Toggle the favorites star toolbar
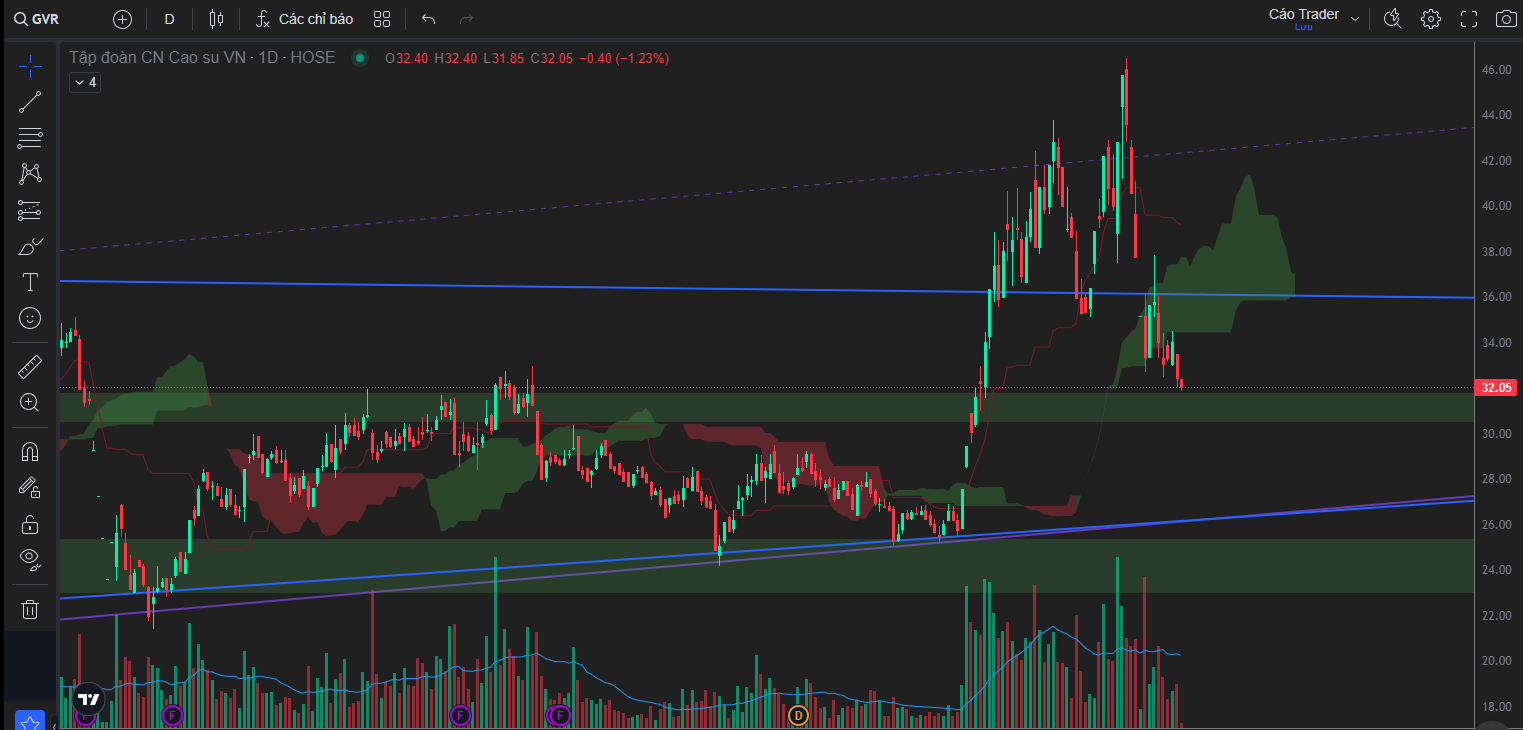1523x730 pixels. coord(30,723)
